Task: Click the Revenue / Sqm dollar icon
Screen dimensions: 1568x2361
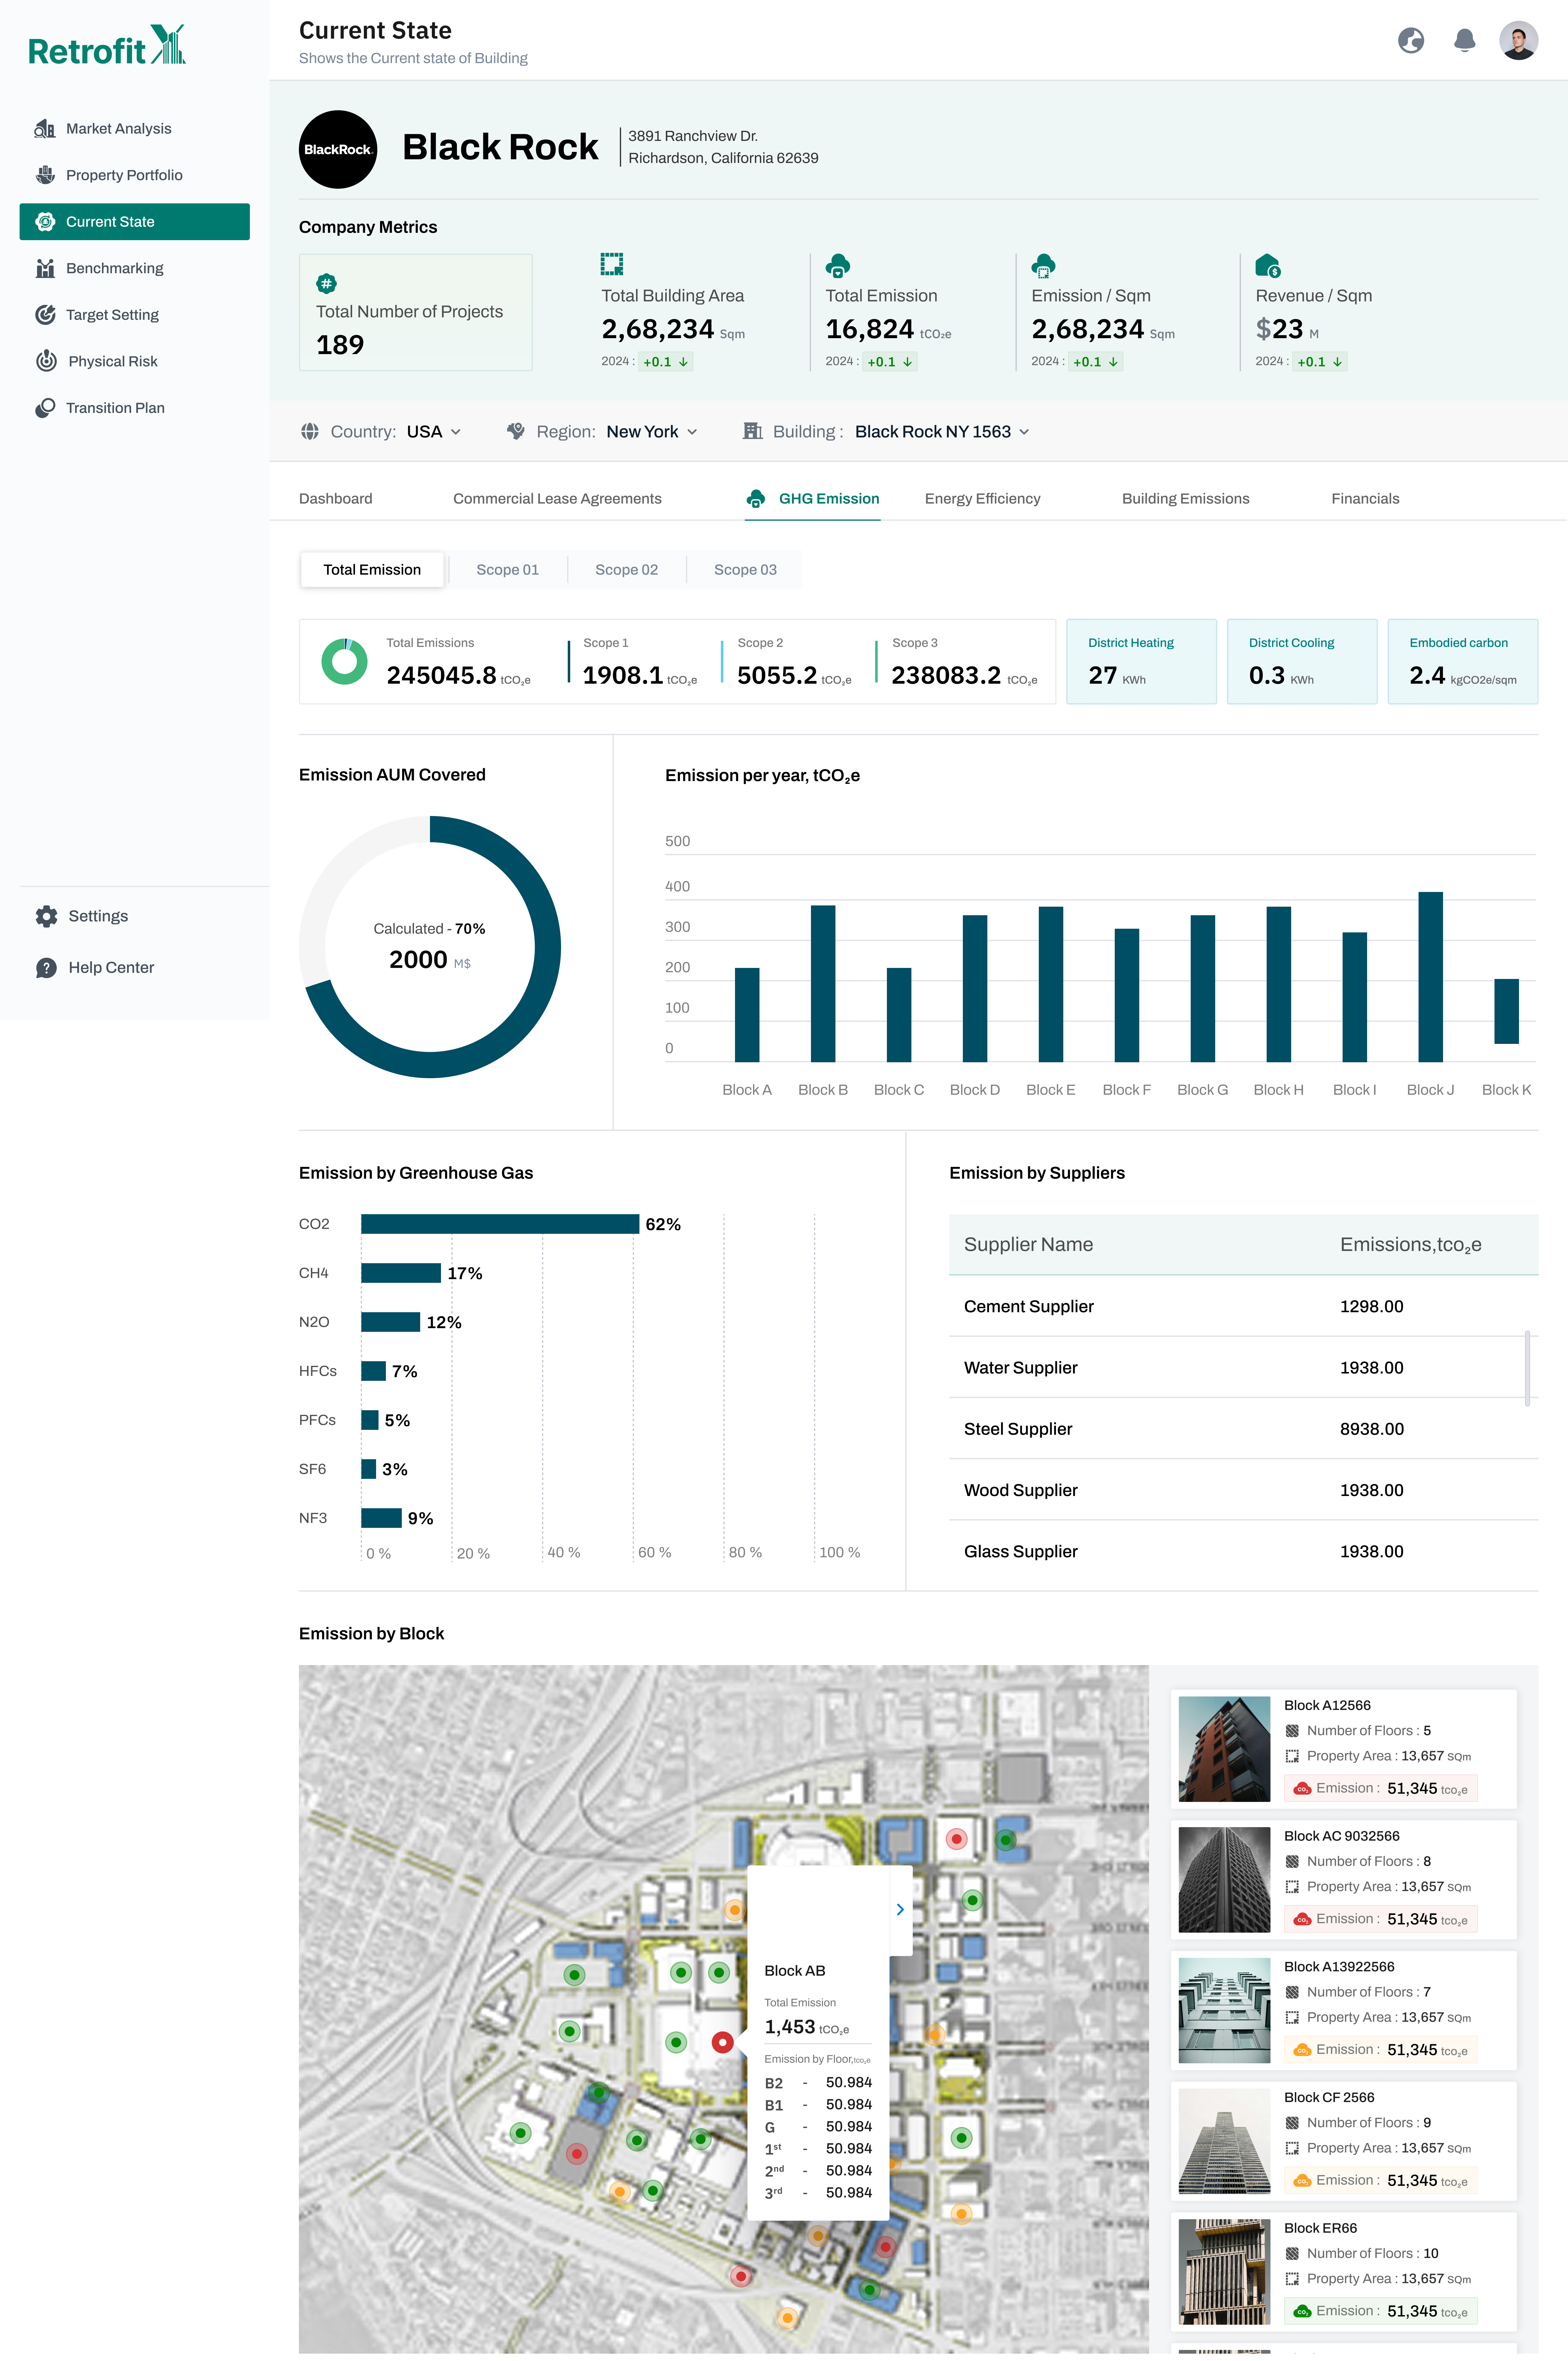Action: (x=1268, y=266)
